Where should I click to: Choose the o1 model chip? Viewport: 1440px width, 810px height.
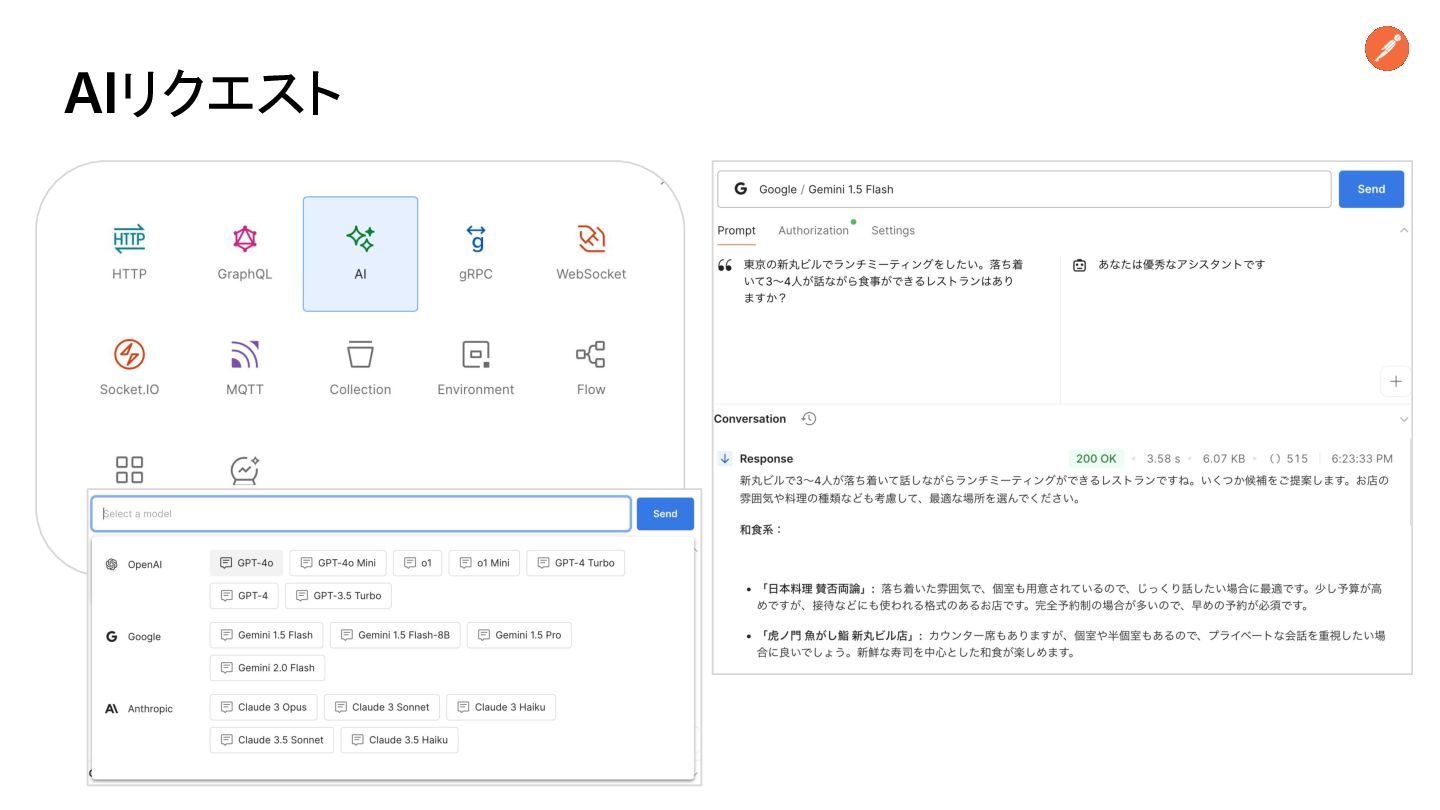tap(417, 563)
